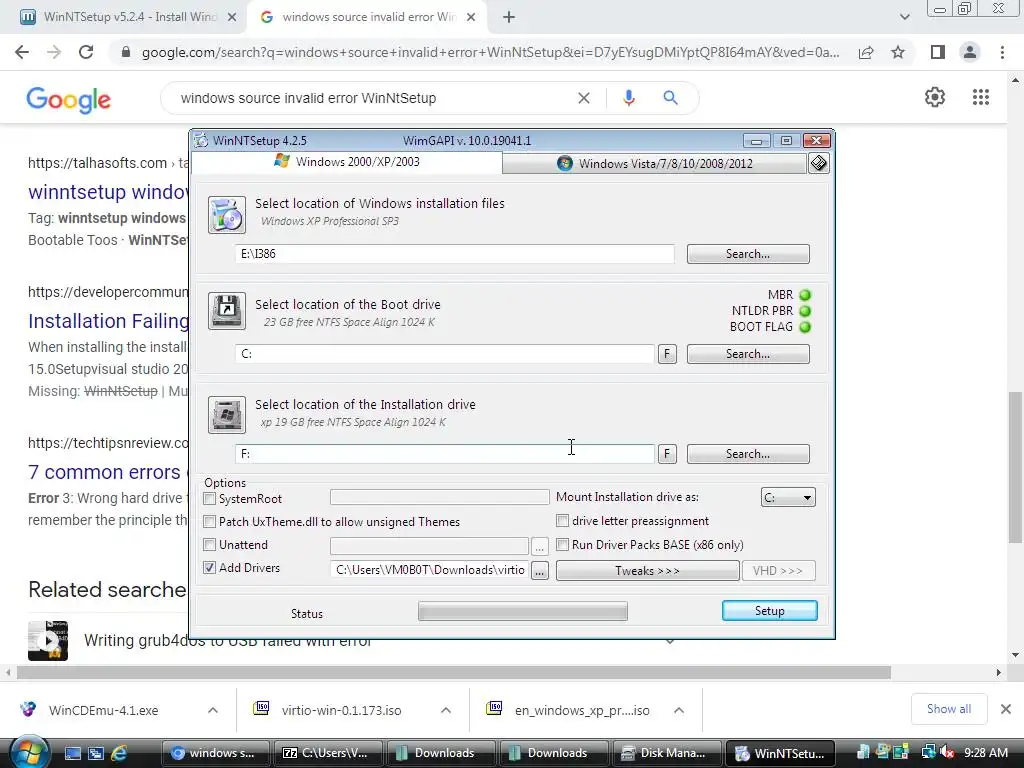
Task: Switch to Windows Vista/7/8/10/2008/2012 tab
Action: point(654,163)
